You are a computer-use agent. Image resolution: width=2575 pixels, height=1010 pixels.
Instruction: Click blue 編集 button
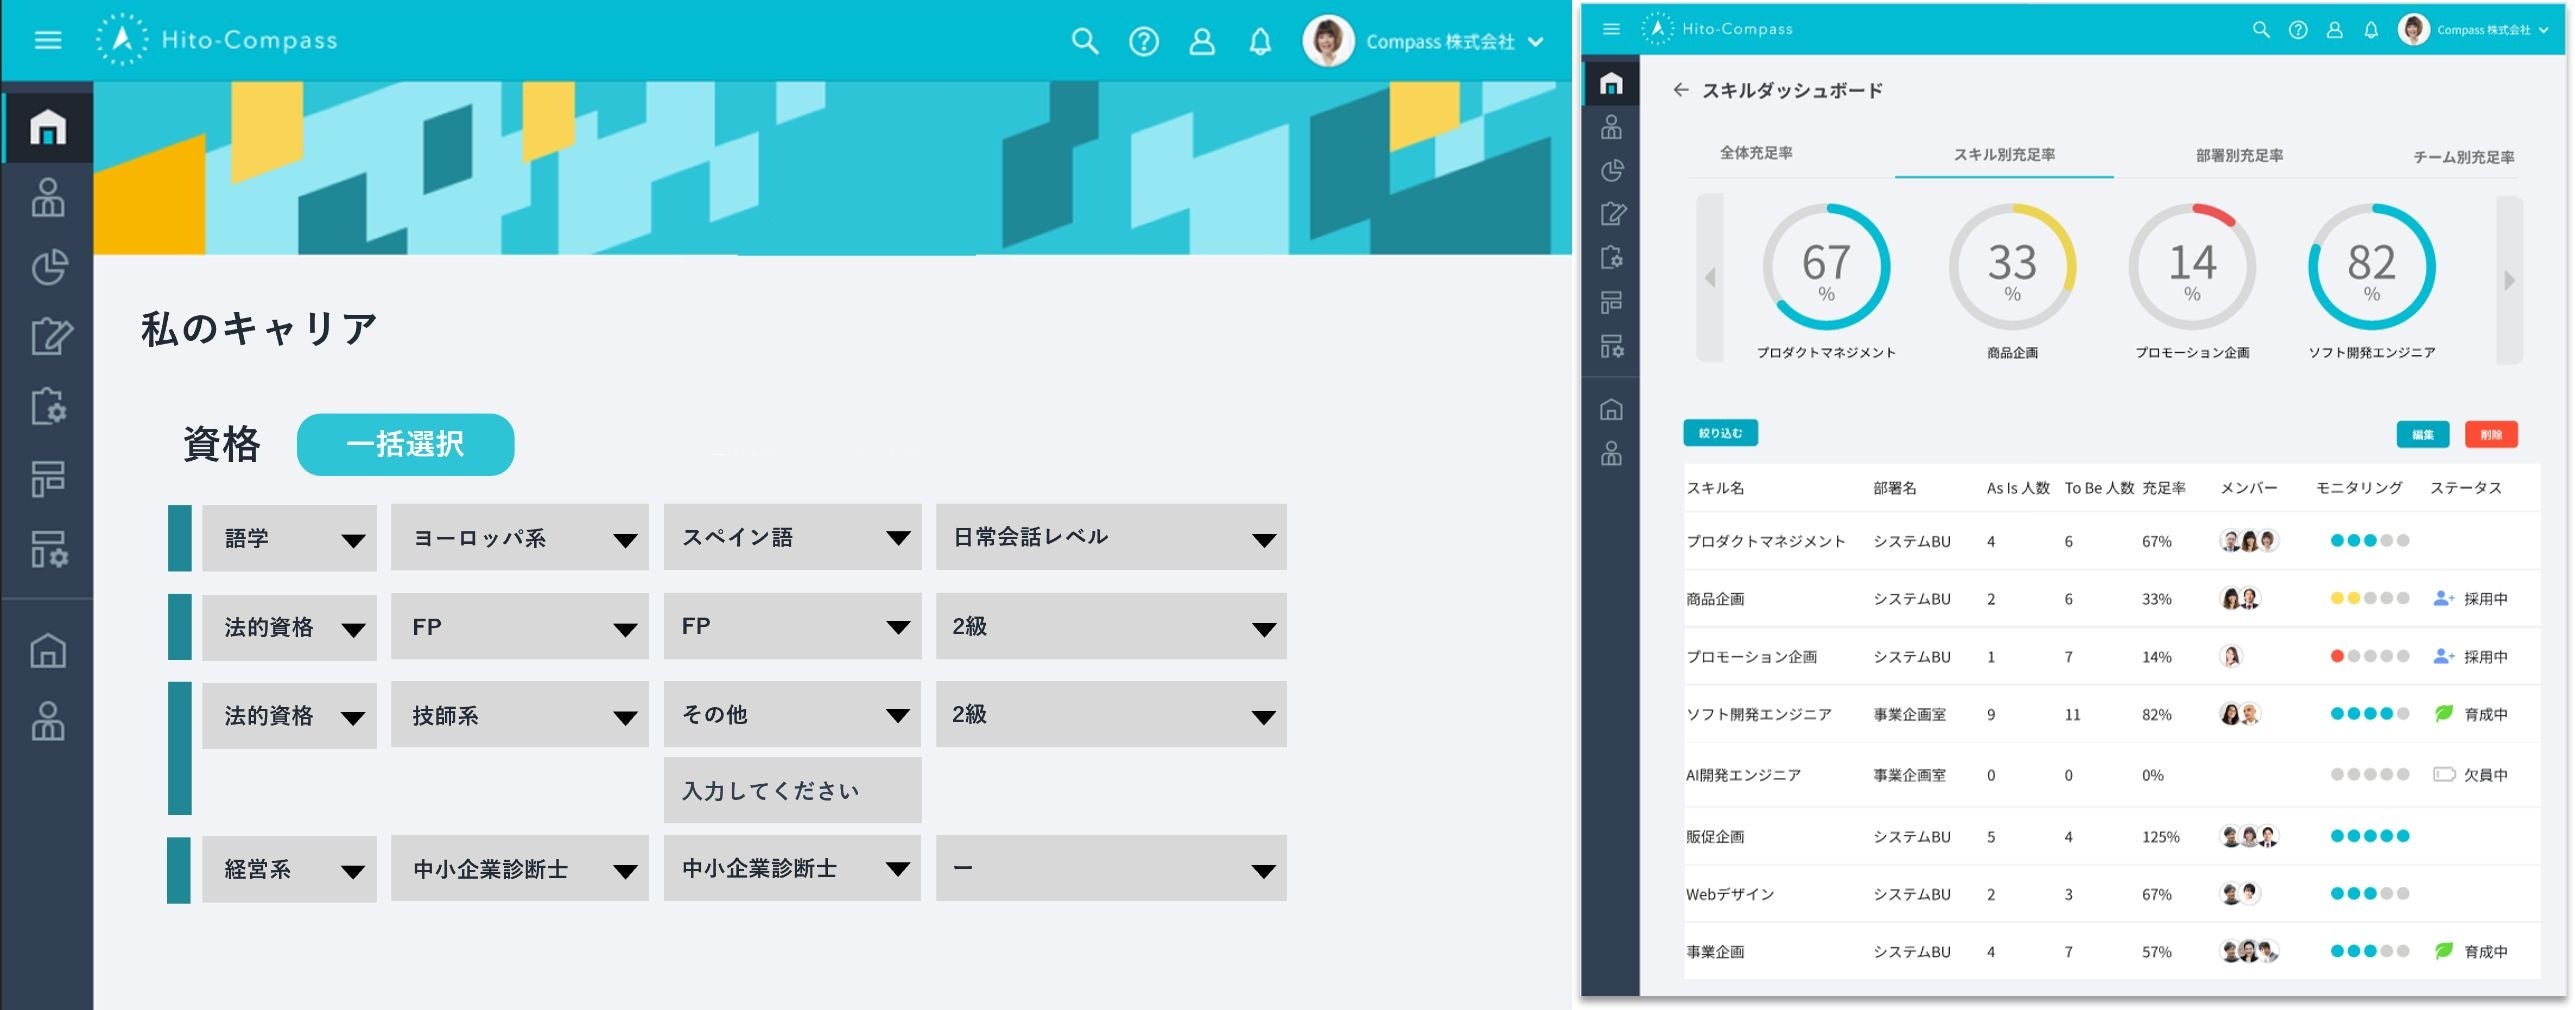(x=2422, y=434)
